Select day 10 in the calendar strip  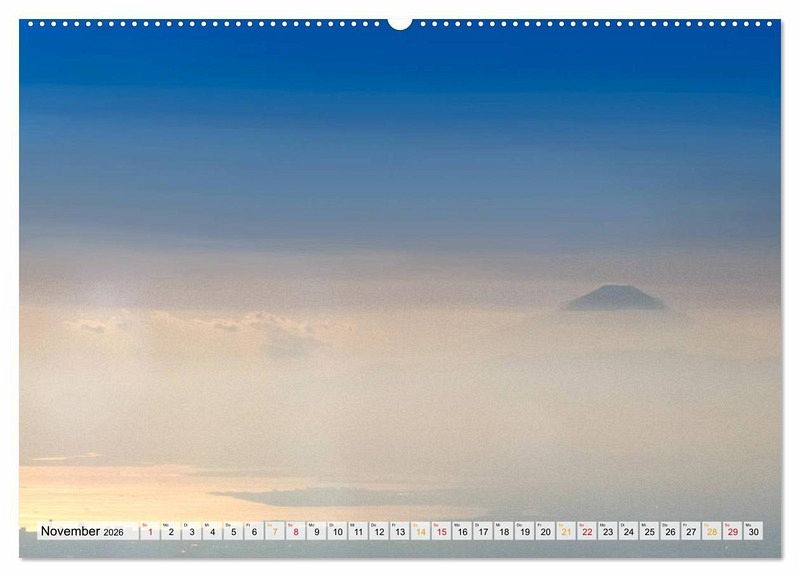pos(337,531)
